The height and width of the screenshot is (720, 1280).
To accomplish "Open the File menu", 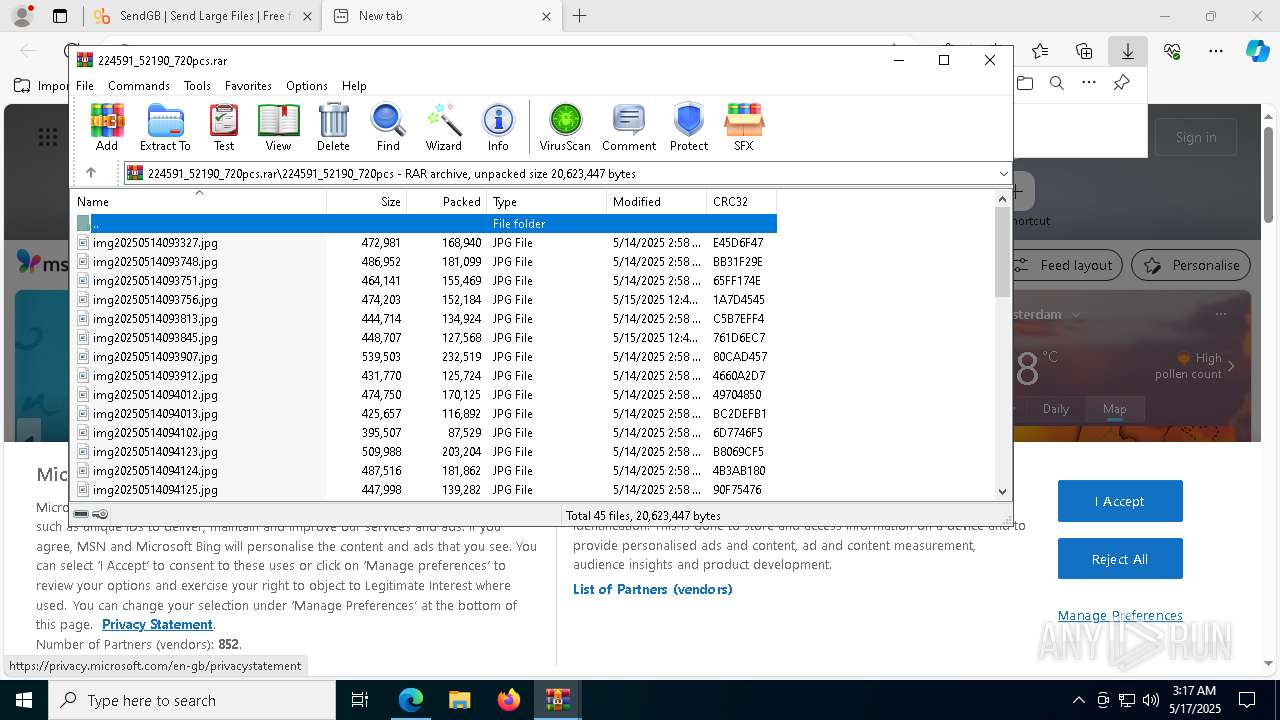I will [85, 86].
